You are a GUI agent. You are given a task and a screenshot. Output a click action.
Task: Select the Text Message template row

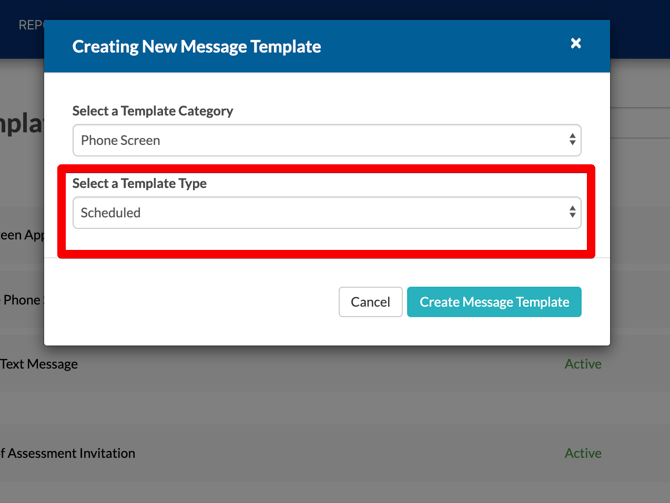(39, 364)
